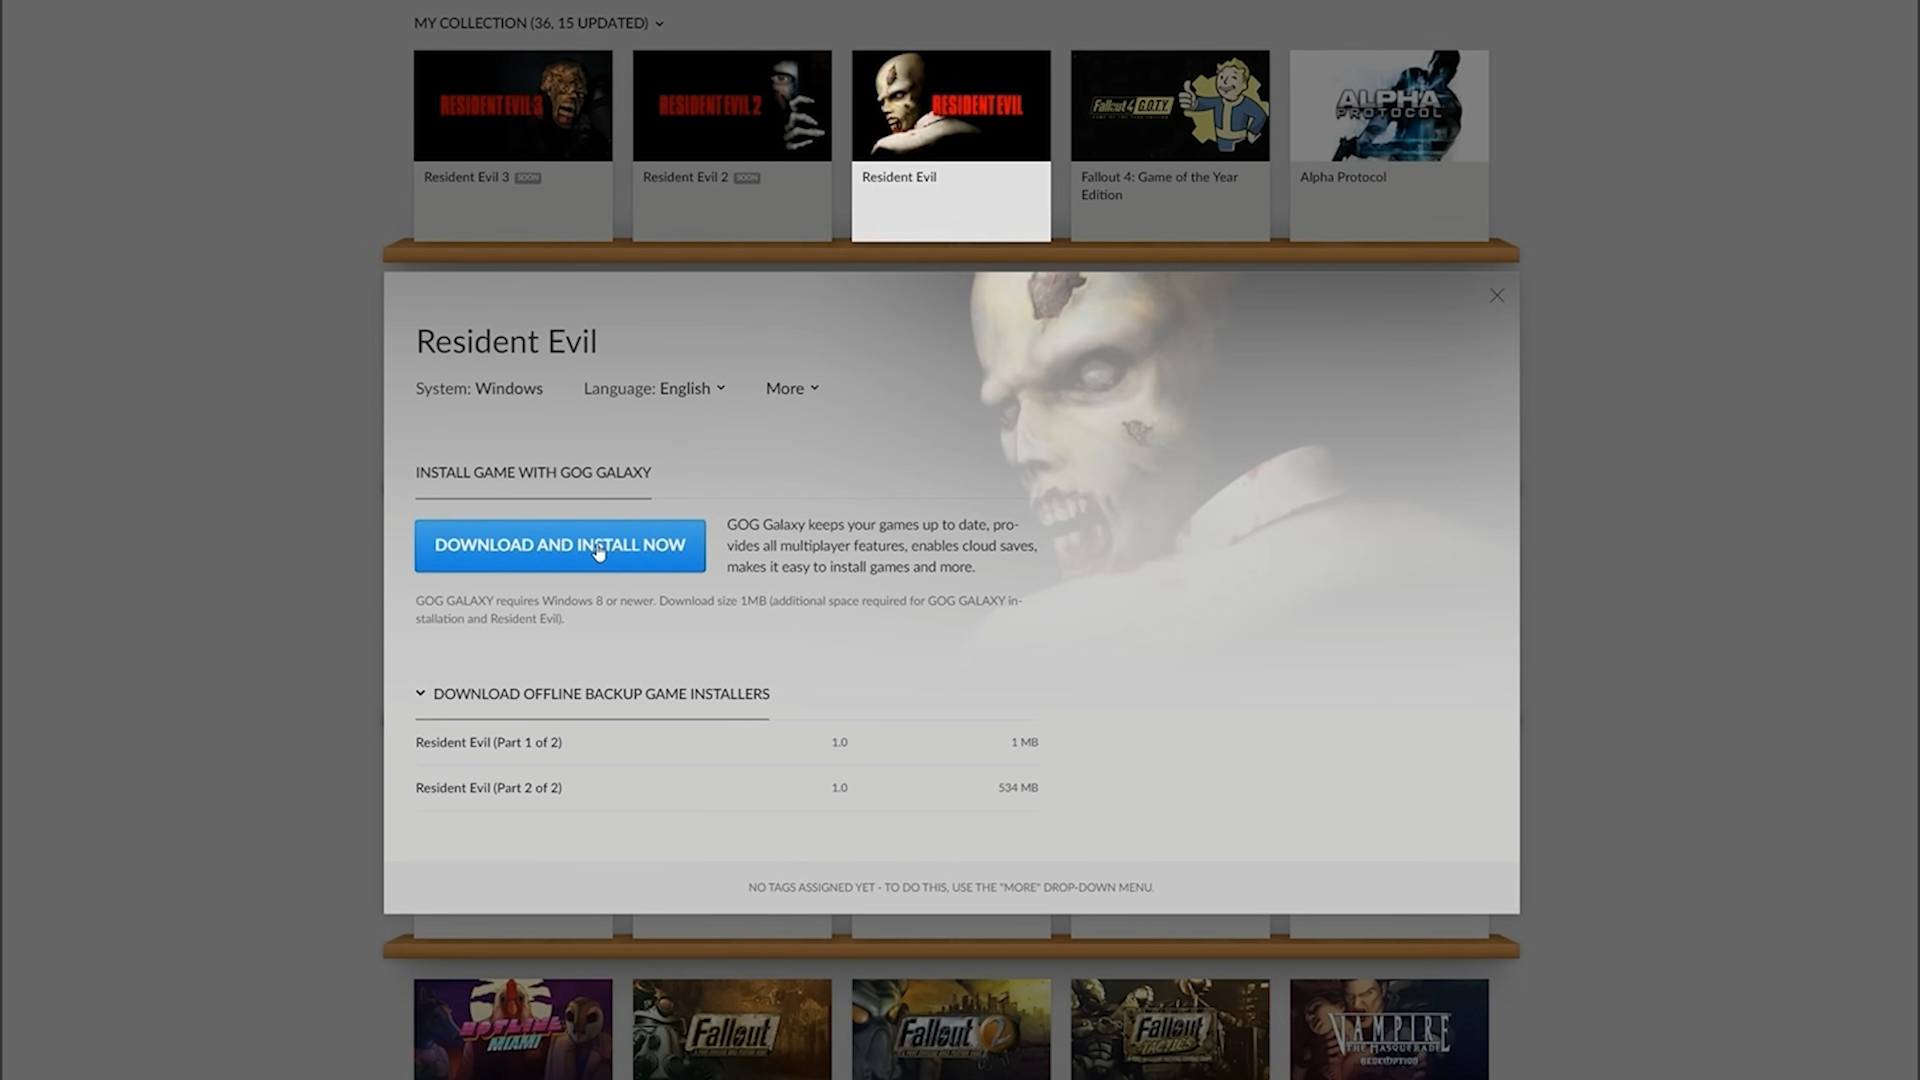Click the no tags assigned yet notice
Viewport: 1920px width, 1080px height.
(951, 887)
